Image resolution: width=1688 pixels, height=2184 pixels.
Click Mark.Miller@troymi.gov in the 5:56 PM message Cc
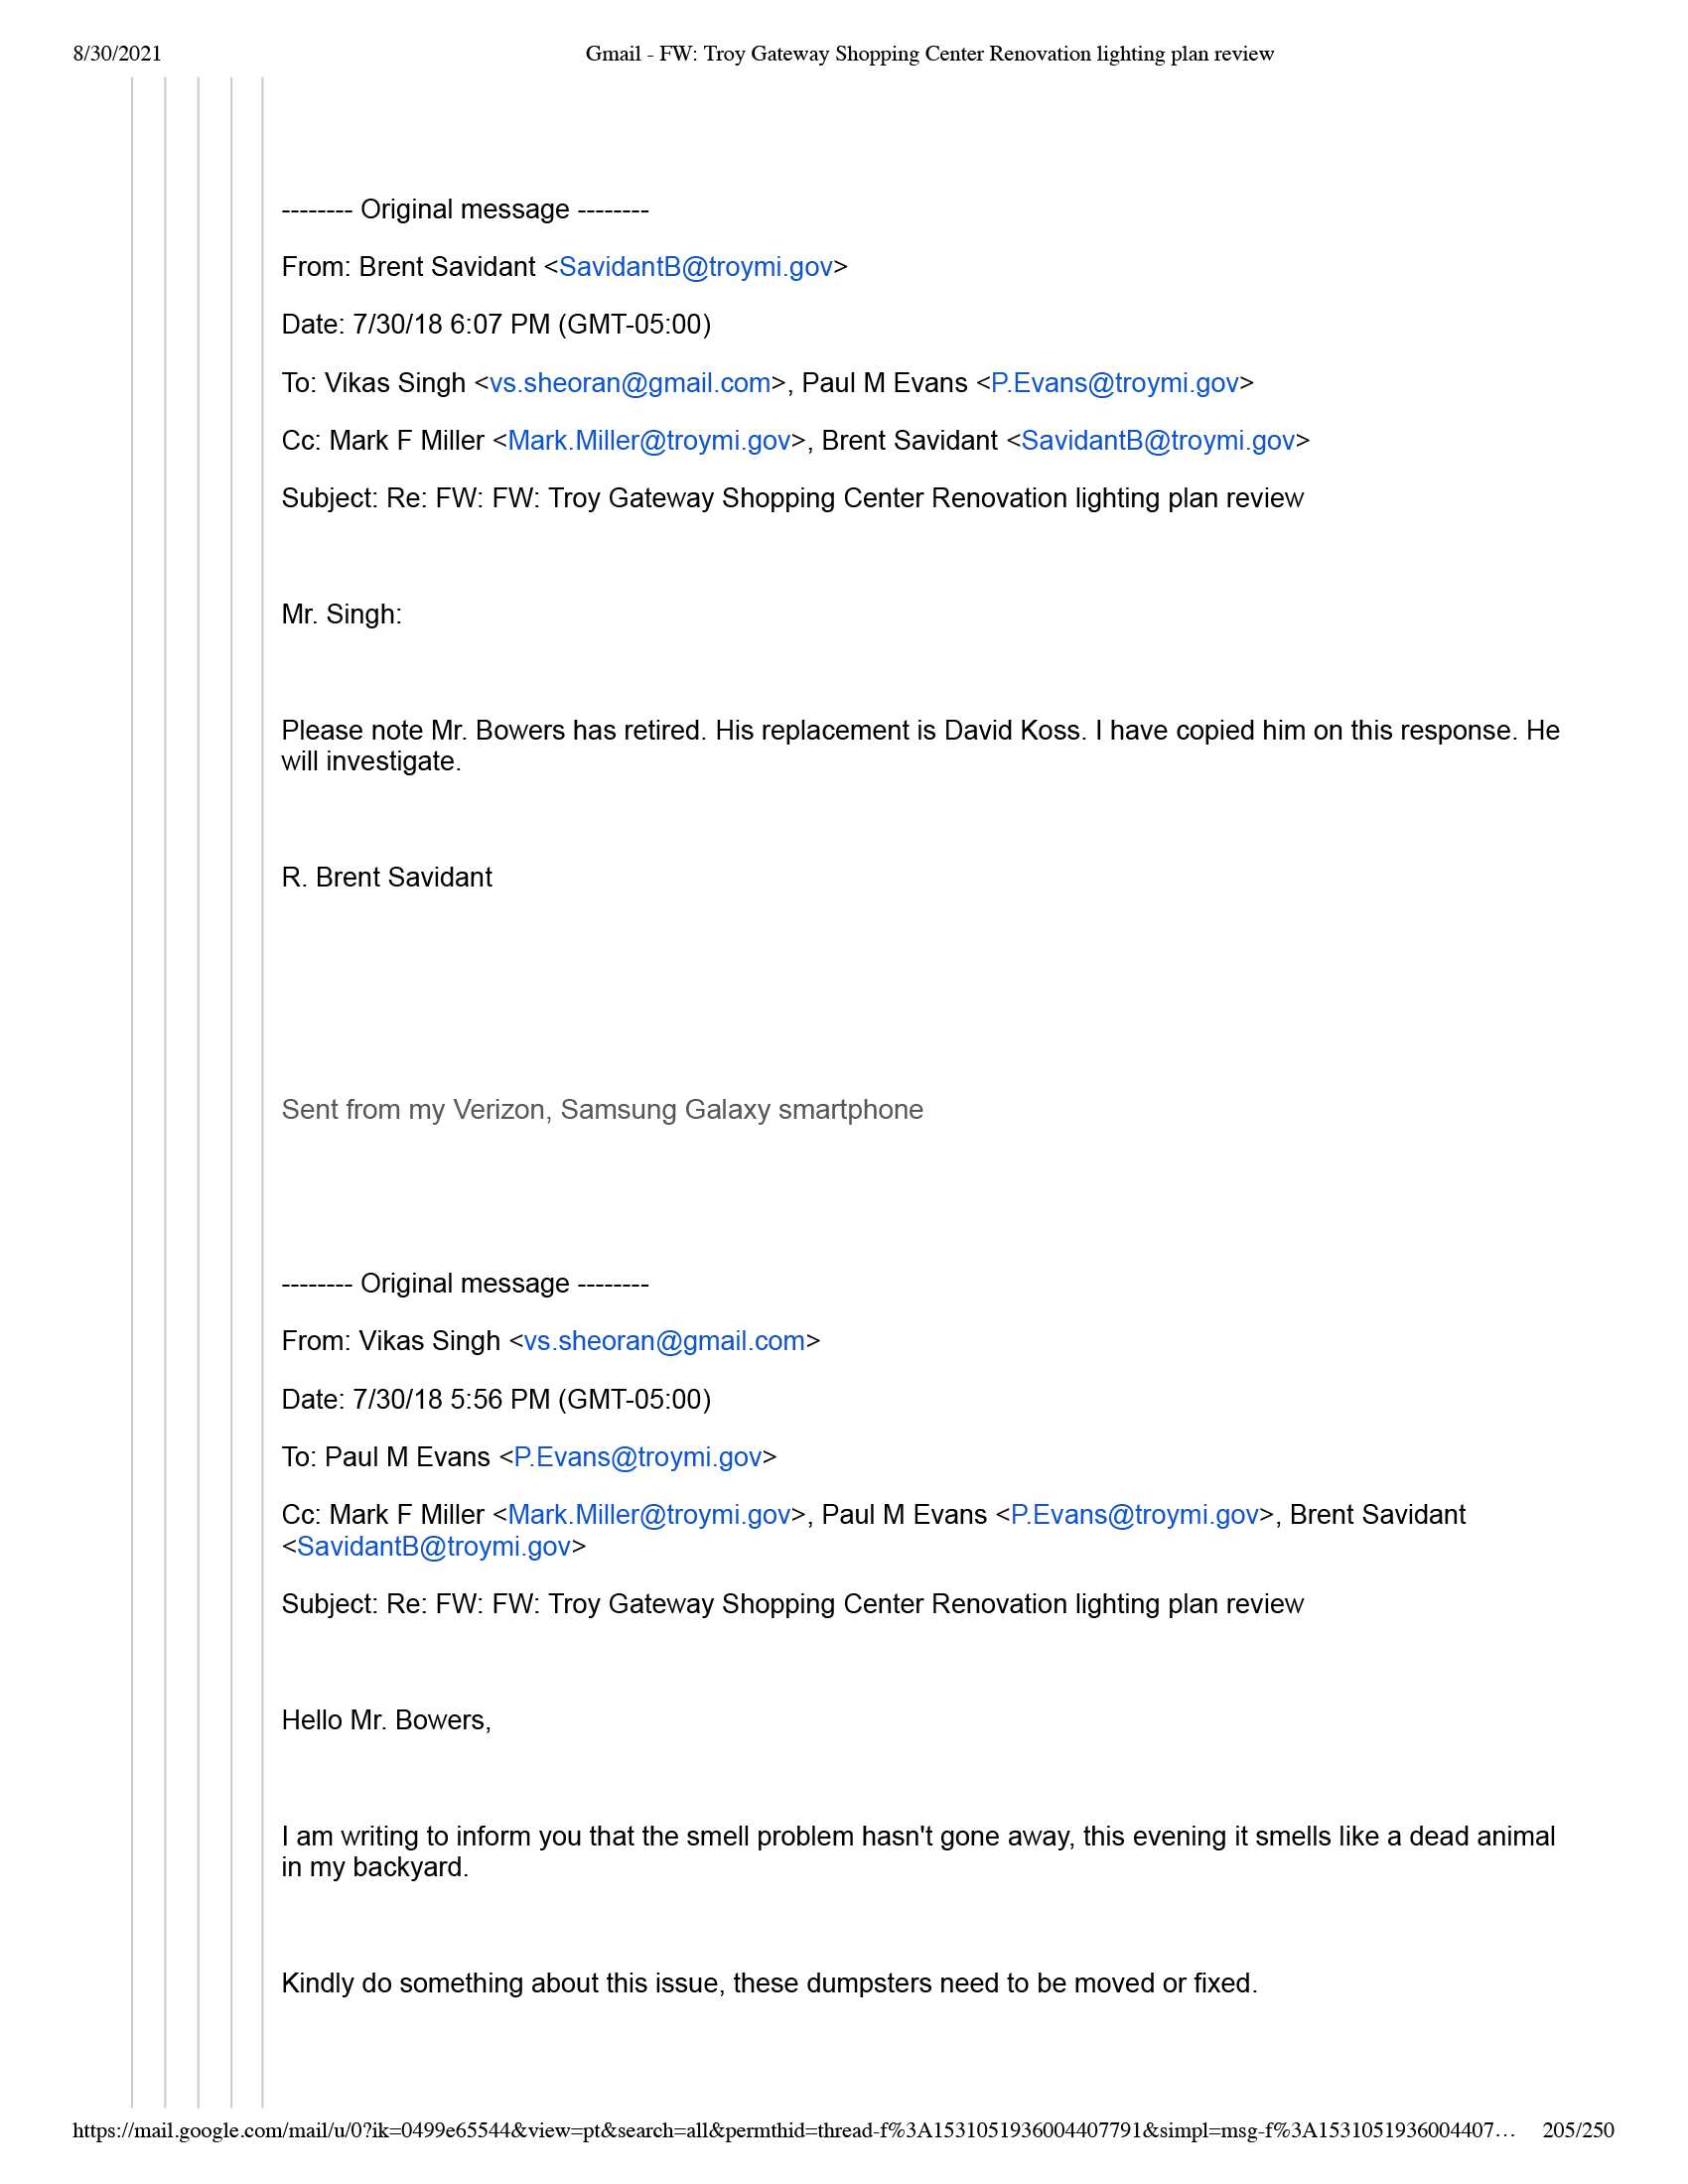click(649, 1515)
